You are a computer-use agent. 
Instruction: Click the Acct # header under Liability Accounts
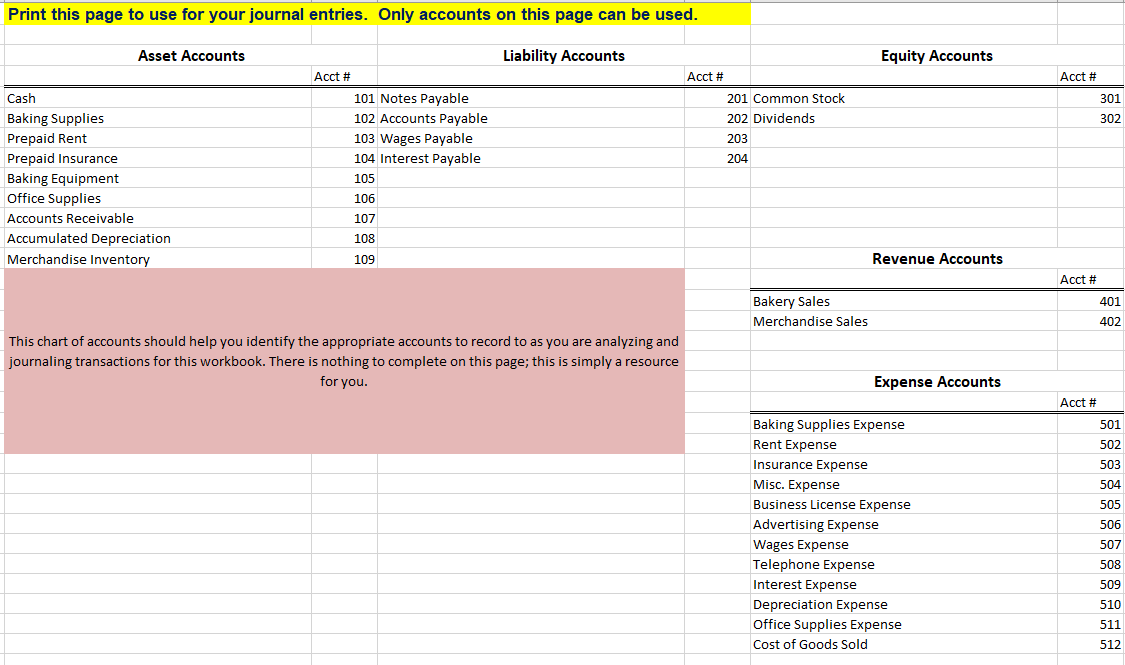(717, 77)
